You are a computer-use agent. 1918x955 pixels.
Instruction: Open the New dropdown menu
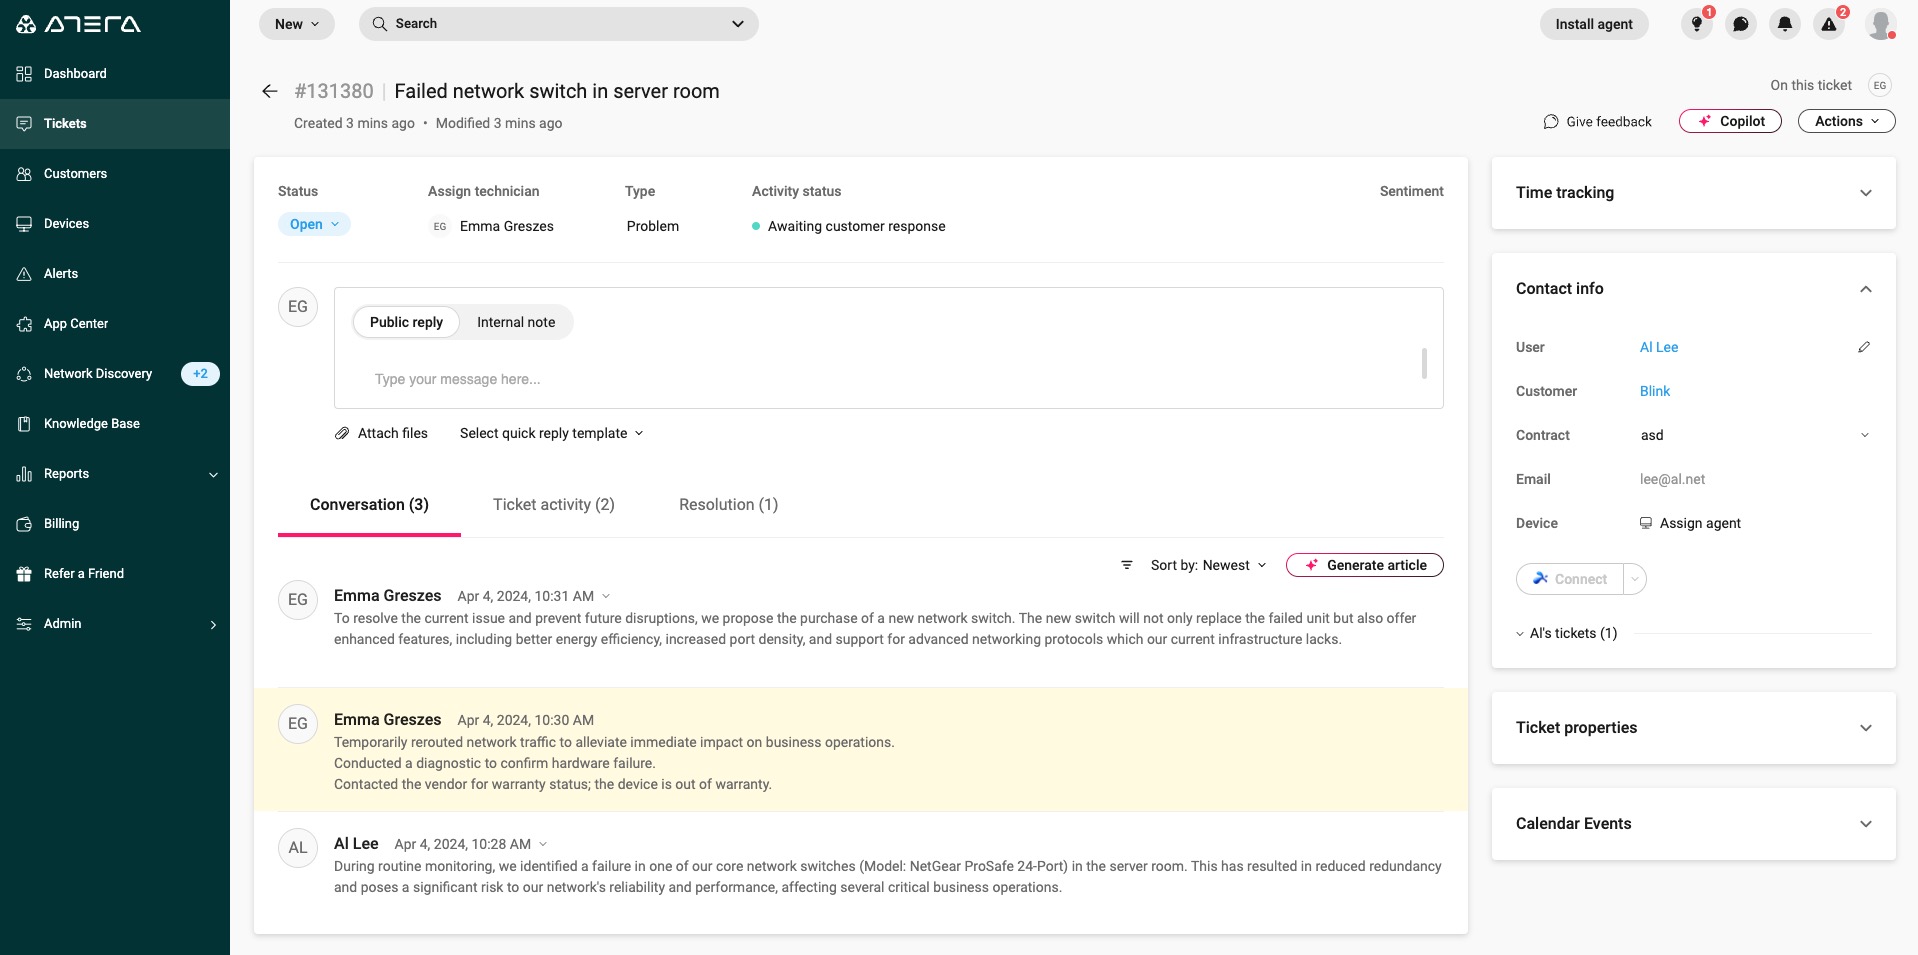coord(297,24)
